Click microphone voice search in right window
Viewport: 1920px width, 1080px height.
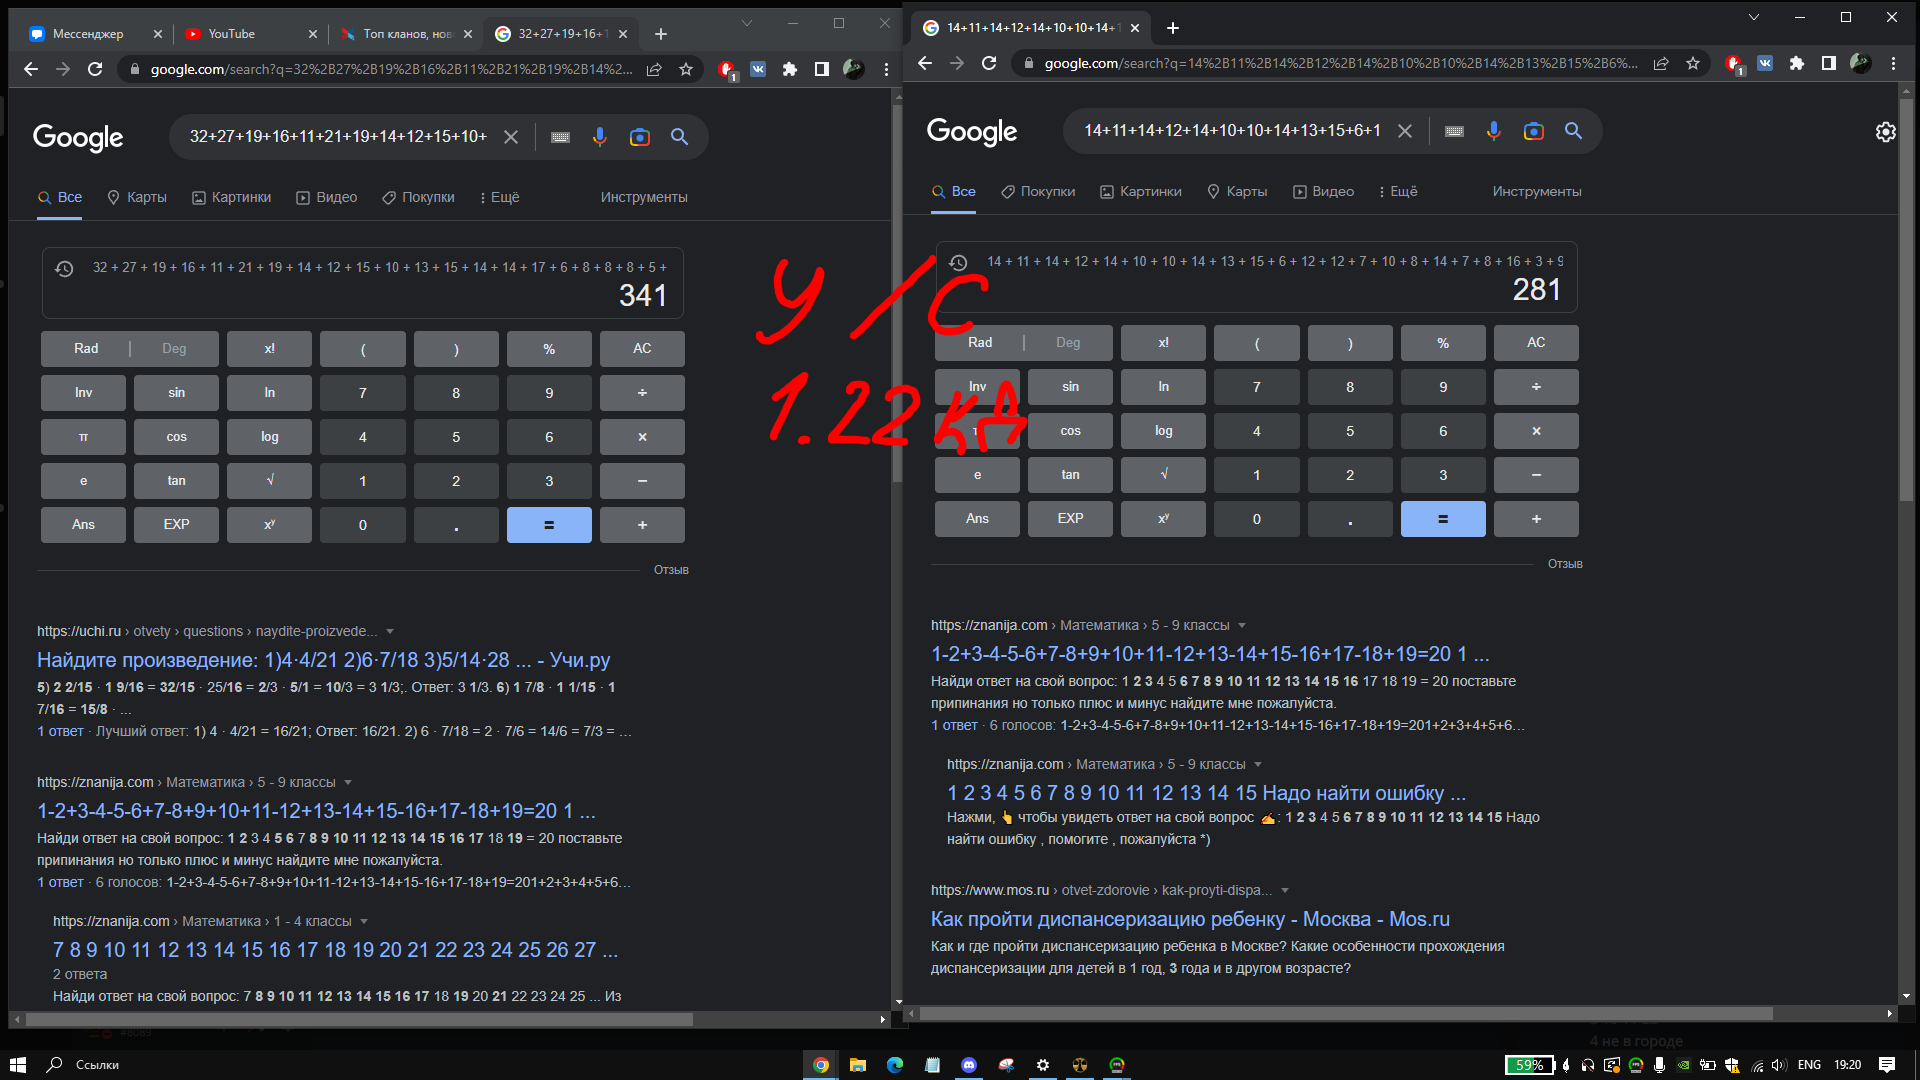(x=1493, y=131)
